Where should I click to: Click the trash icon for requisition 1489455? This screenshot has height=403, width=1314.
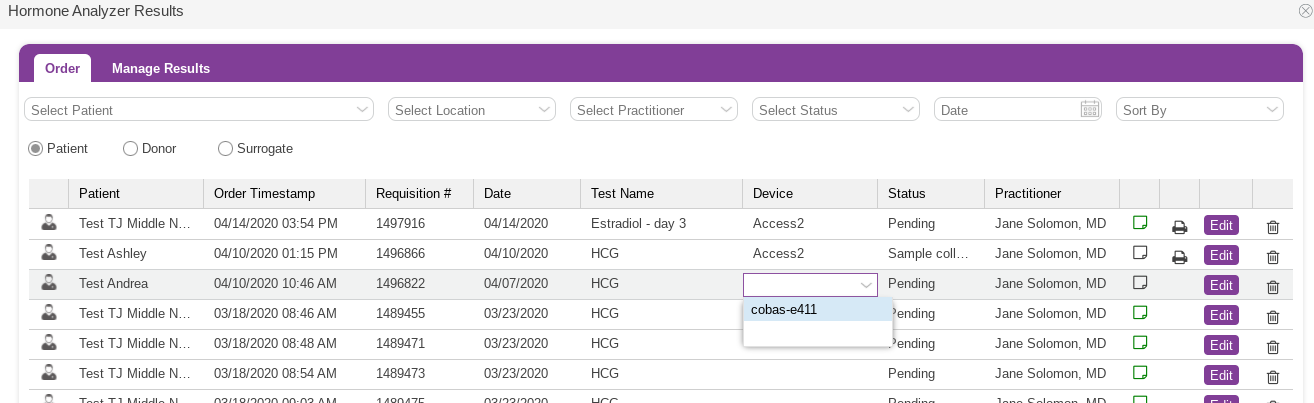pyautogui.click(x=1273, y=317)
